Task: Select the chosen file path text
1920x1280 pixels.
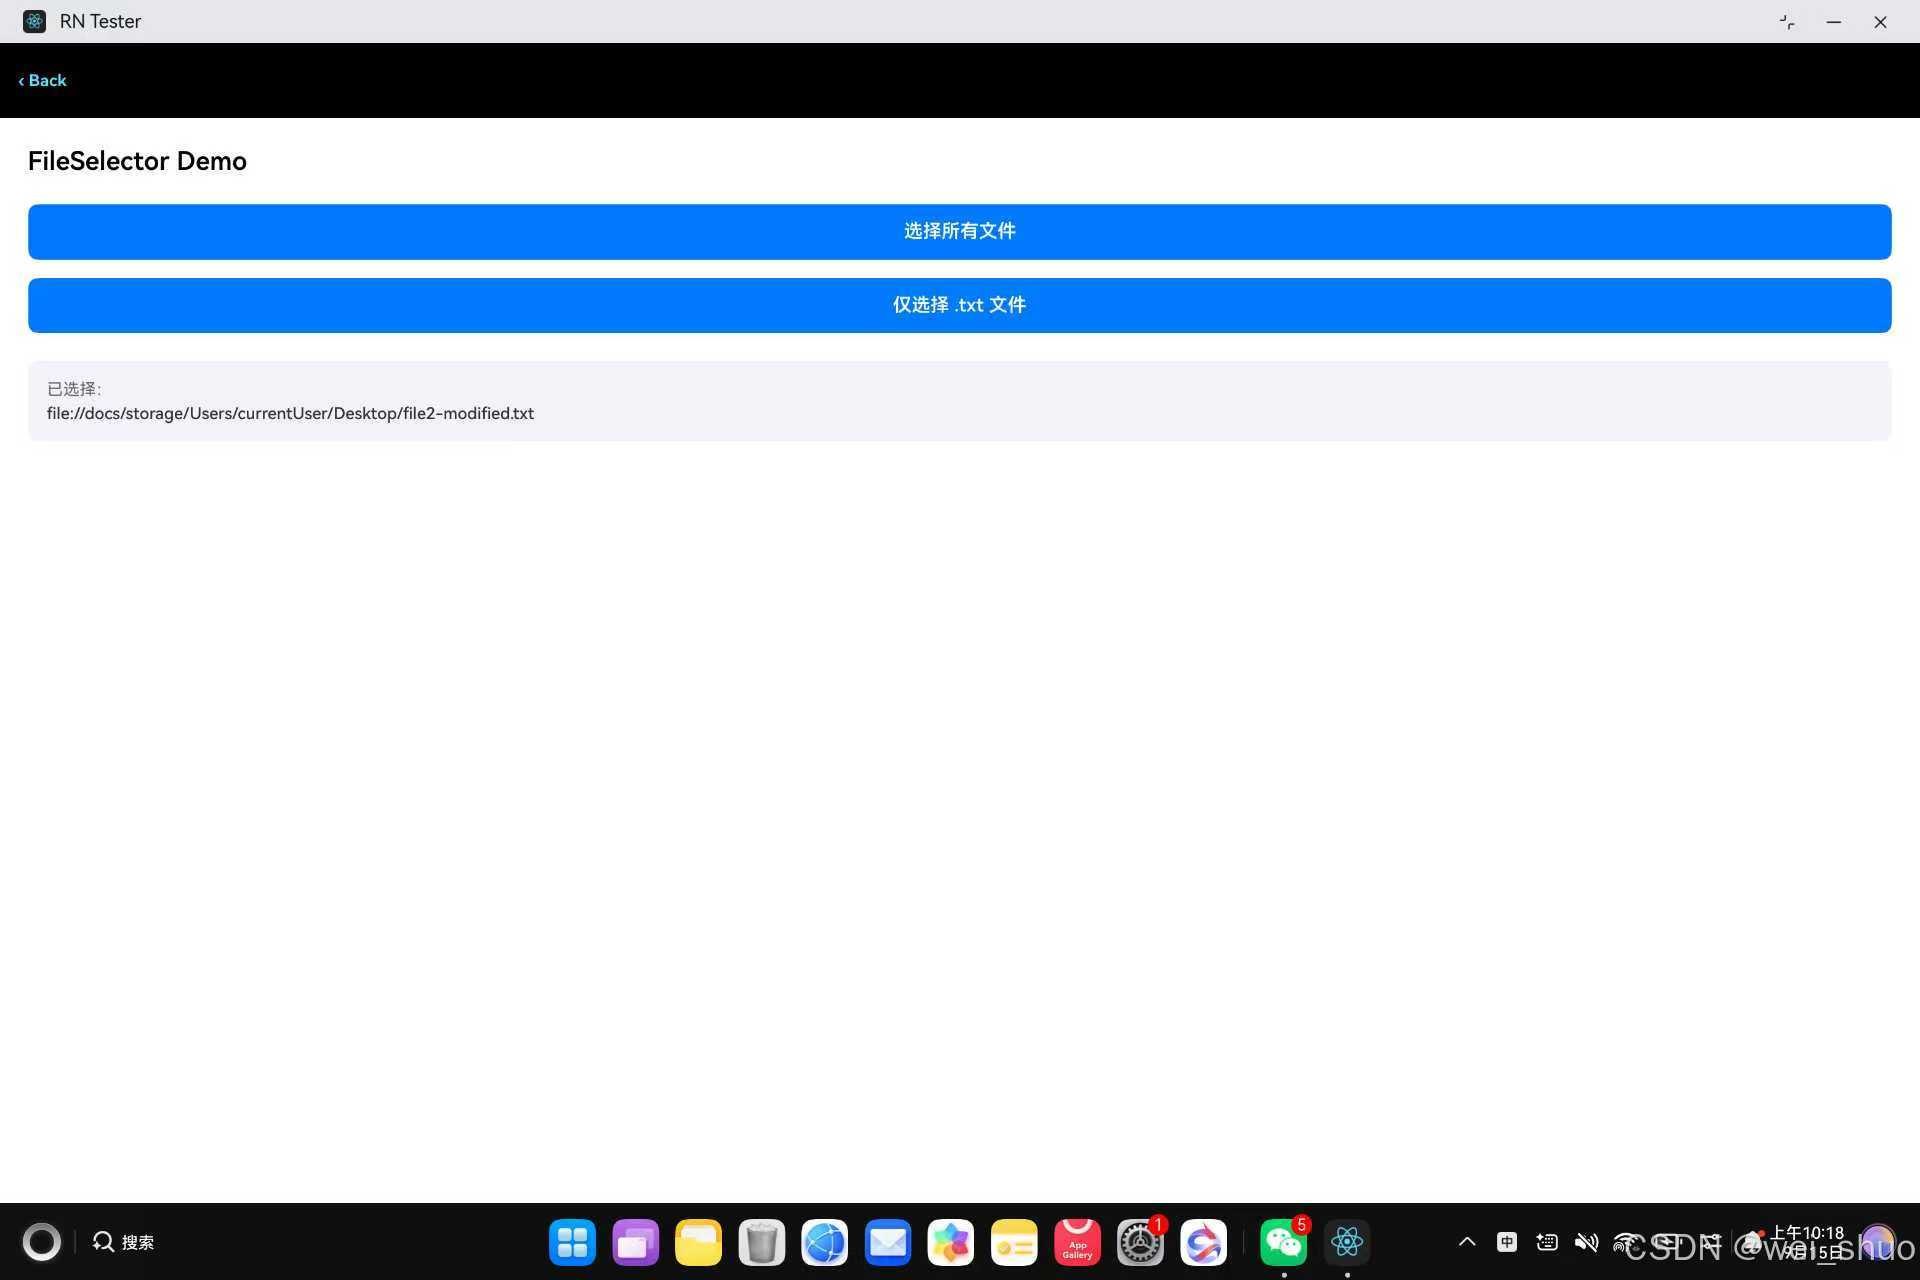Action: coord(290,413)
